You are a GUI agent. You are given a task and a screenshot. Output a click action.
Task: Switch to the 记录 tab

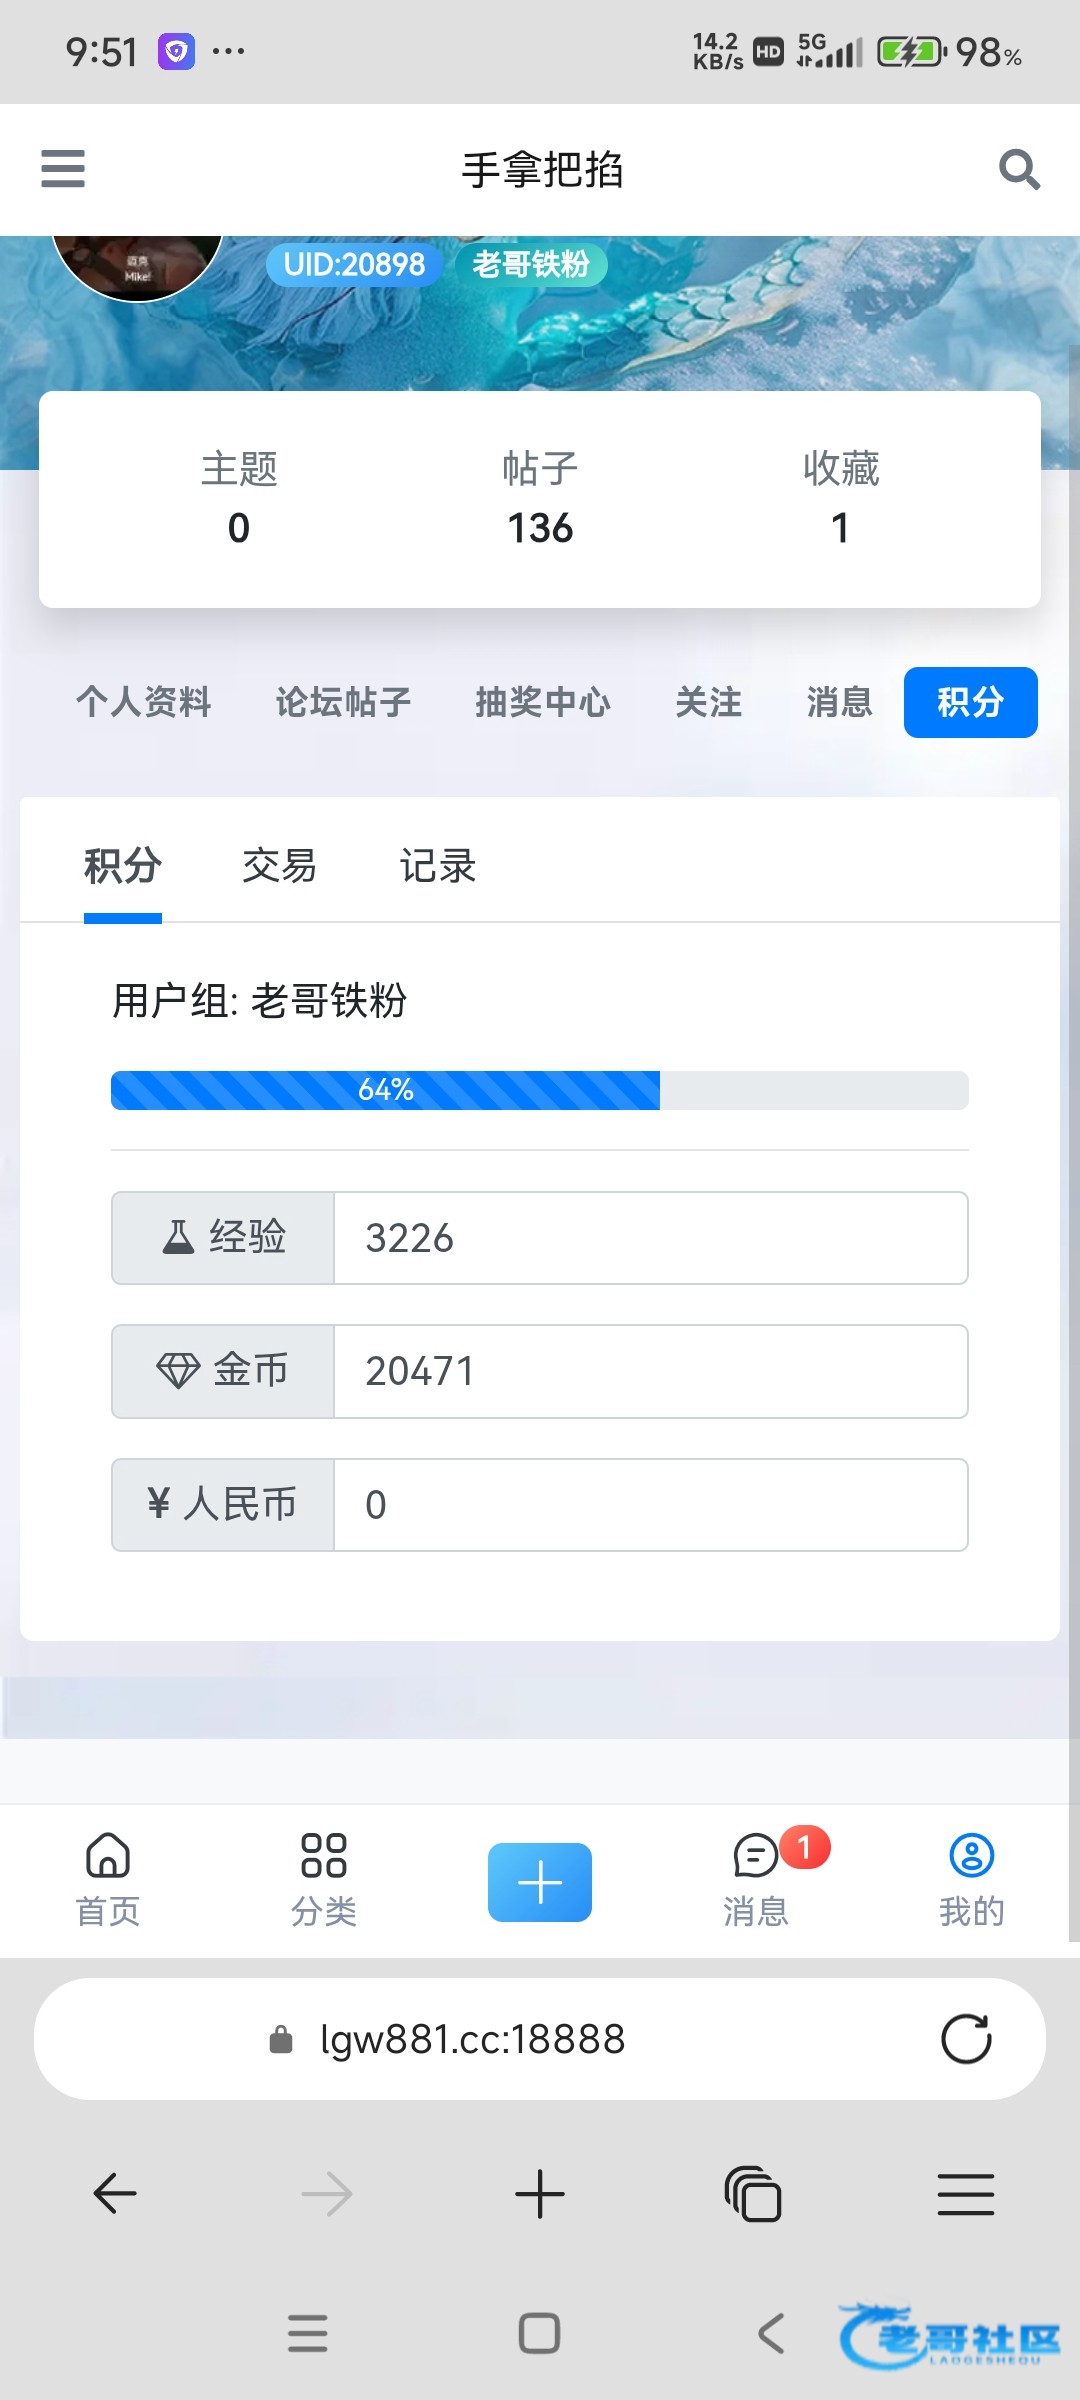click(x=438, y=866)
